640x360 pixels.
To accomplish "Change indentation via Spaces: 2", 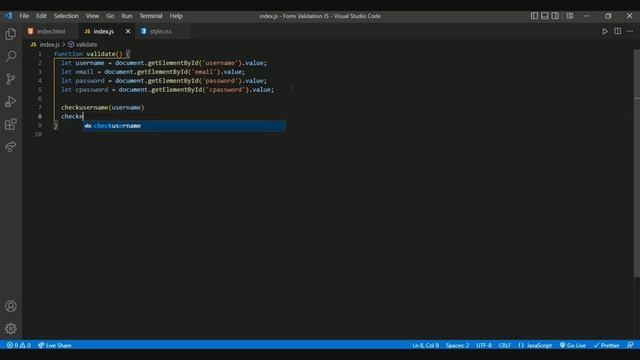I will 458,345.
